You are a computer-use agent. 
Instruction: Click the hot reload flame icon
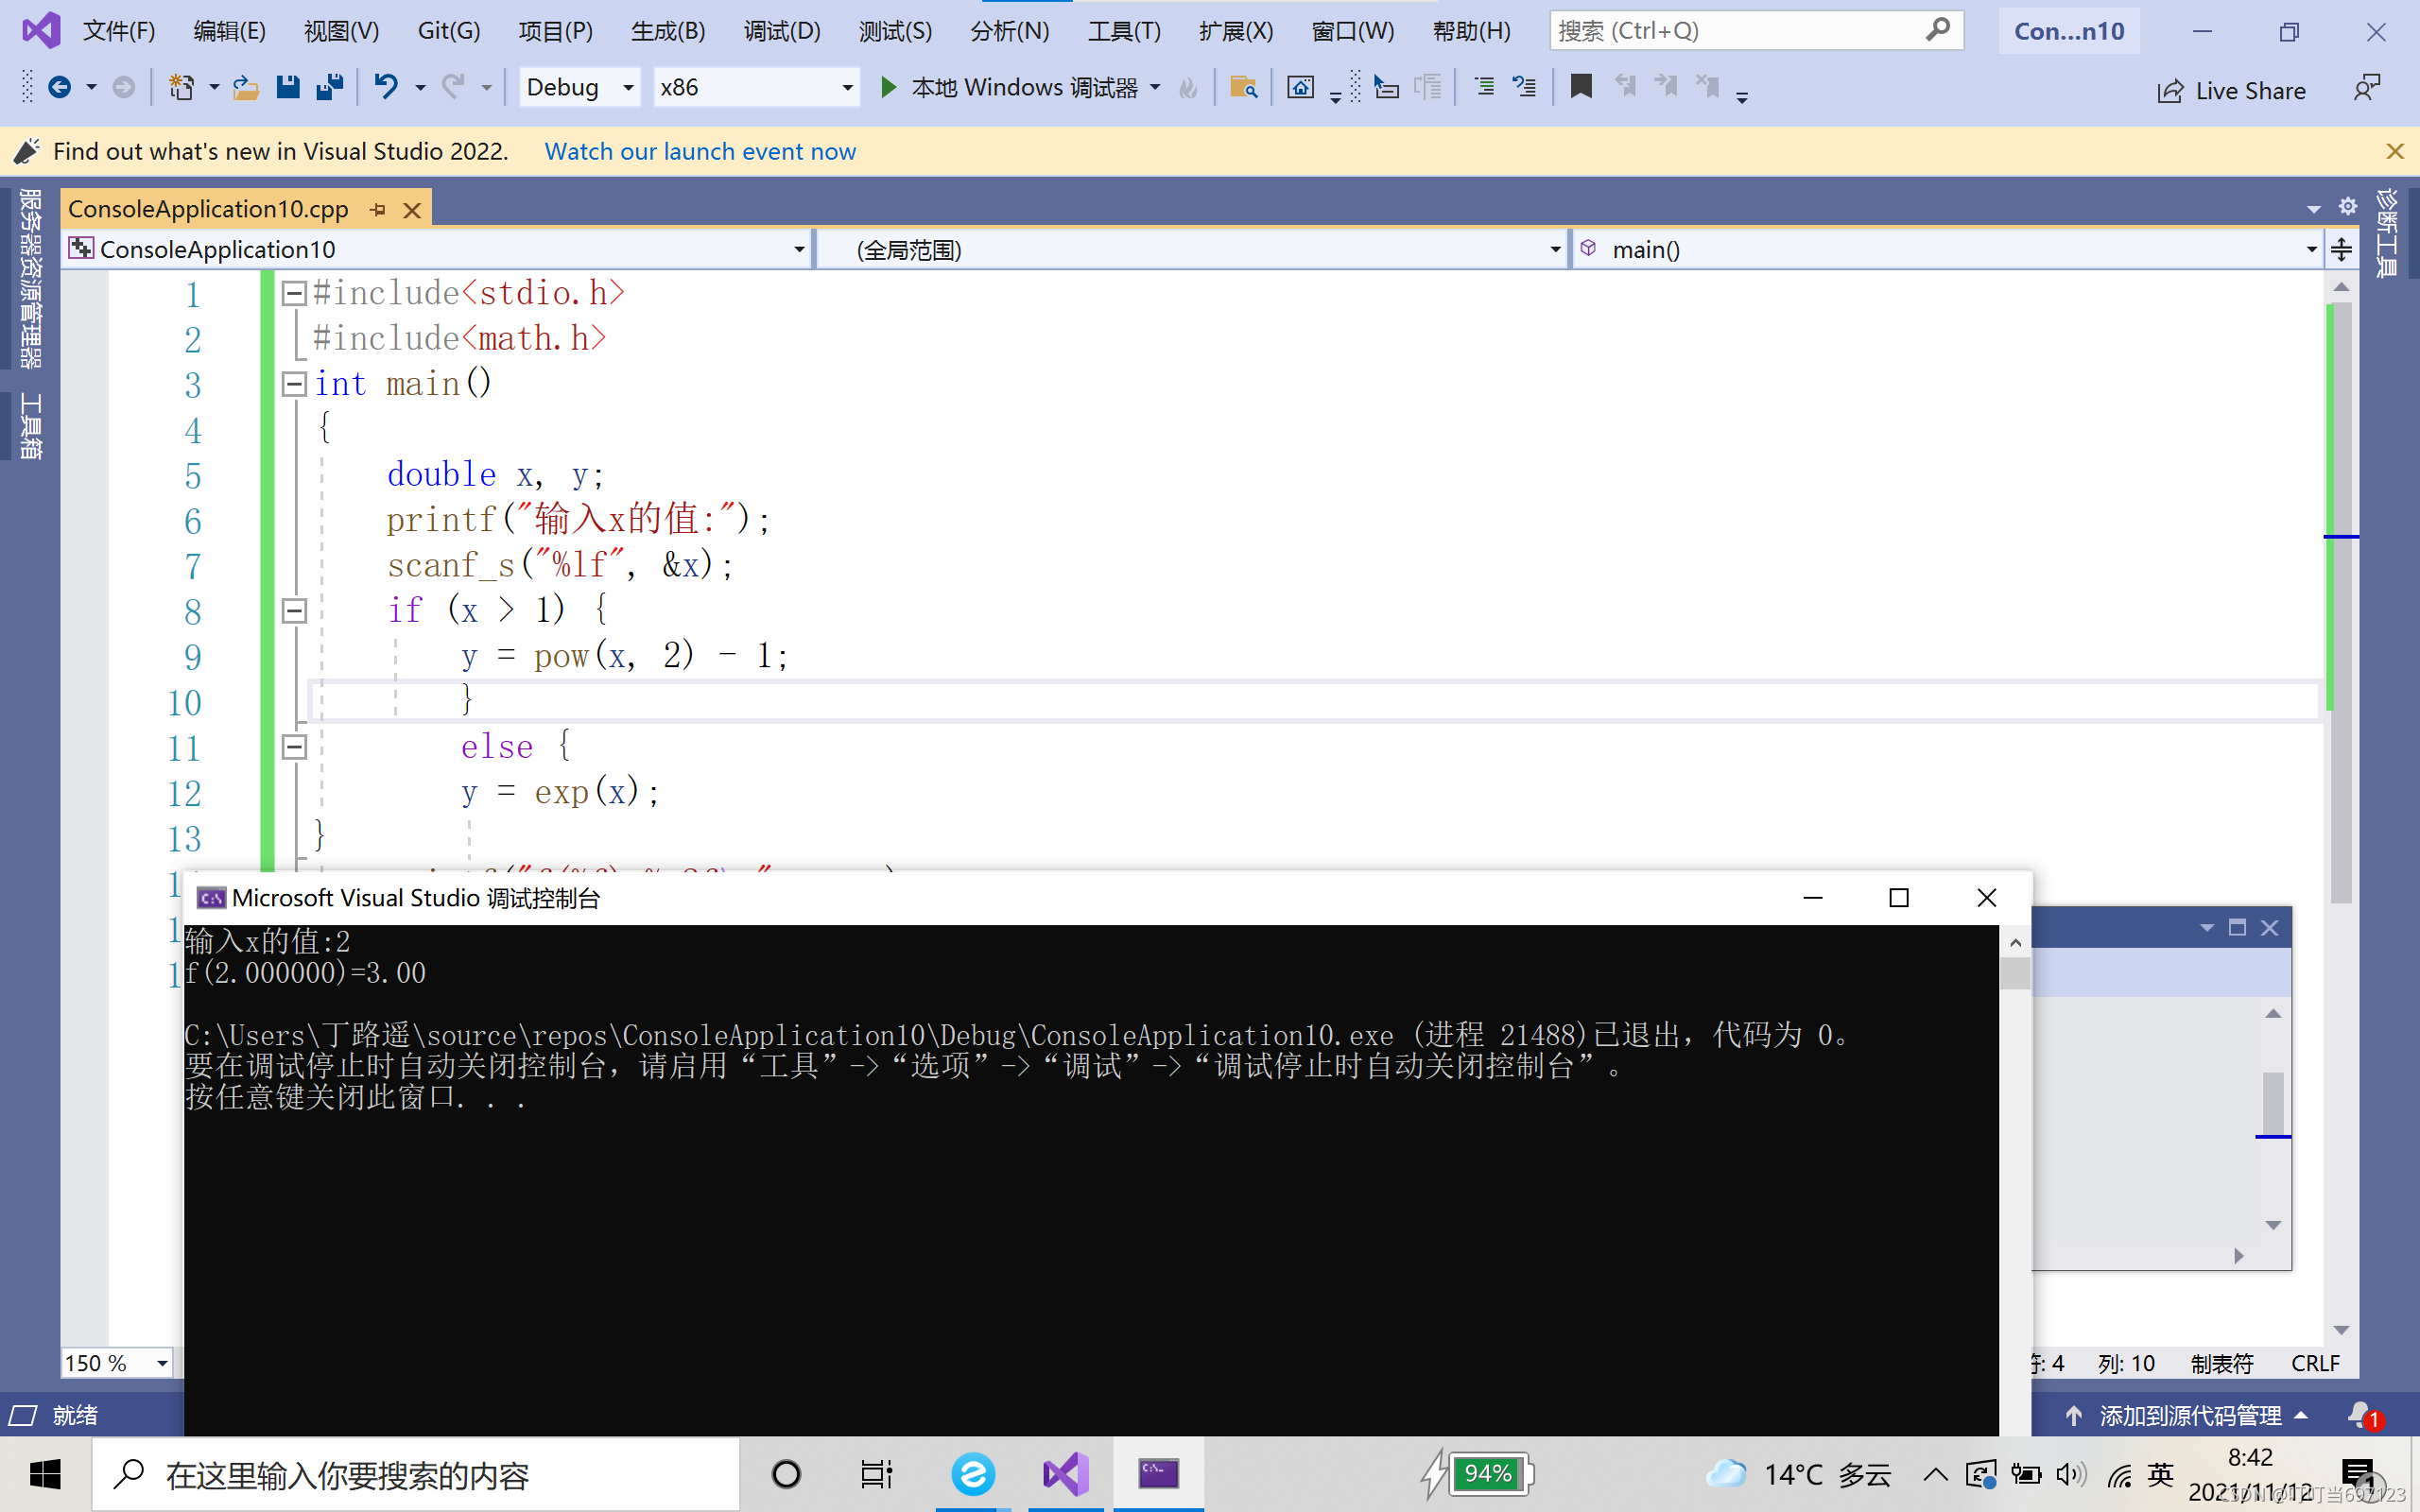tap(1188, 88)
